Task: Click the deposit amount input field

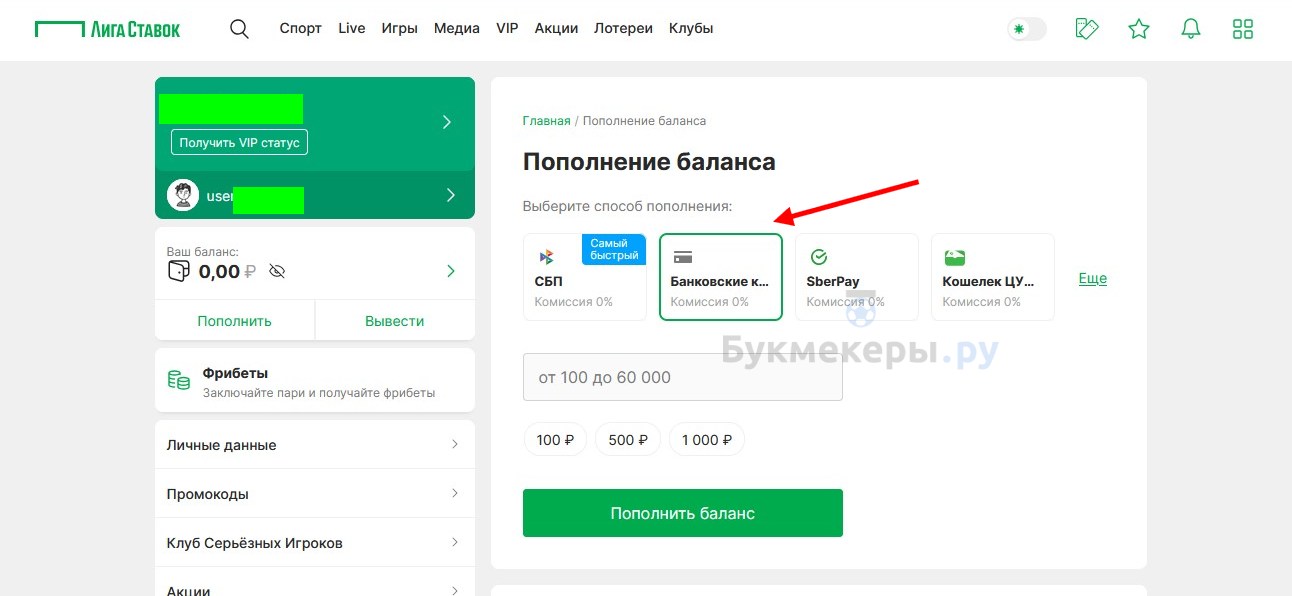Action: 683,377
